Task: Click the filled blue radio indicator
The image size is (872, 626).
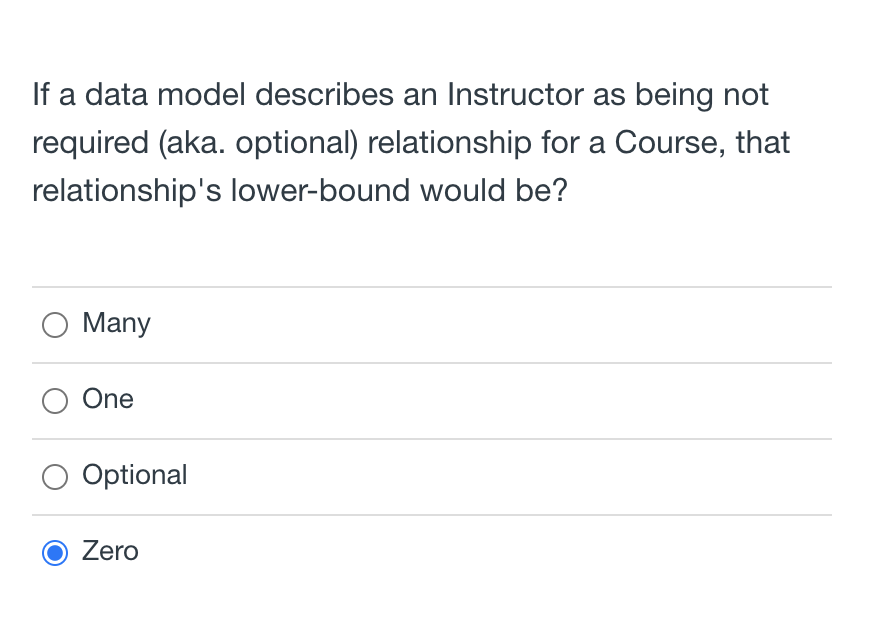Action: tap(55, 552)
